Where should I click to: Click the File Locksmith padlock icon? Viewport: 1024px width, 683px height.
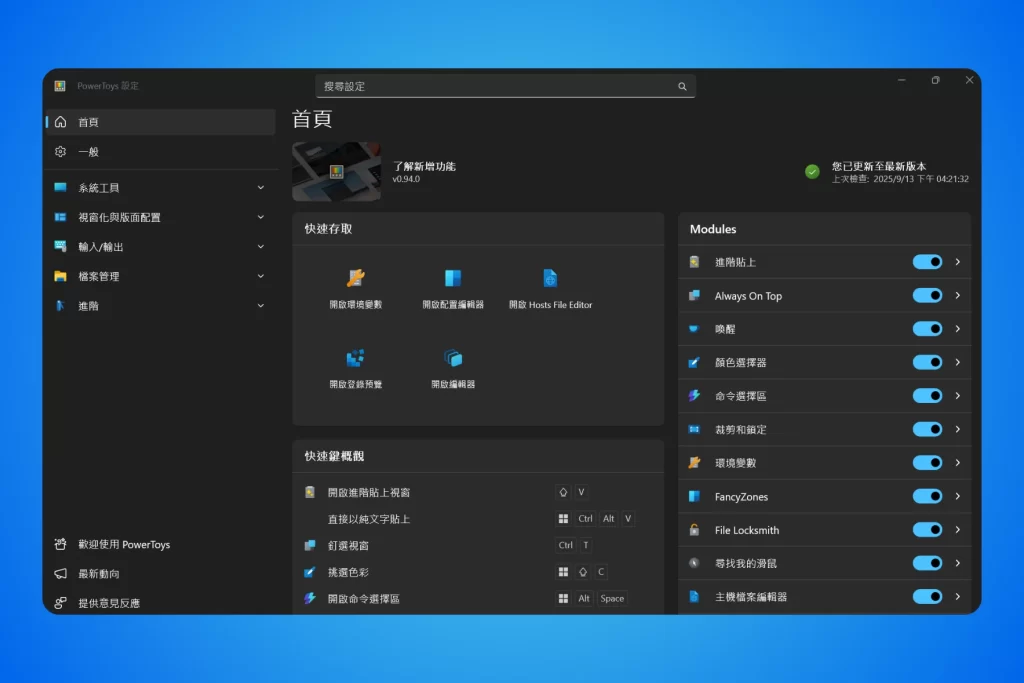click(x=693, y=529)
